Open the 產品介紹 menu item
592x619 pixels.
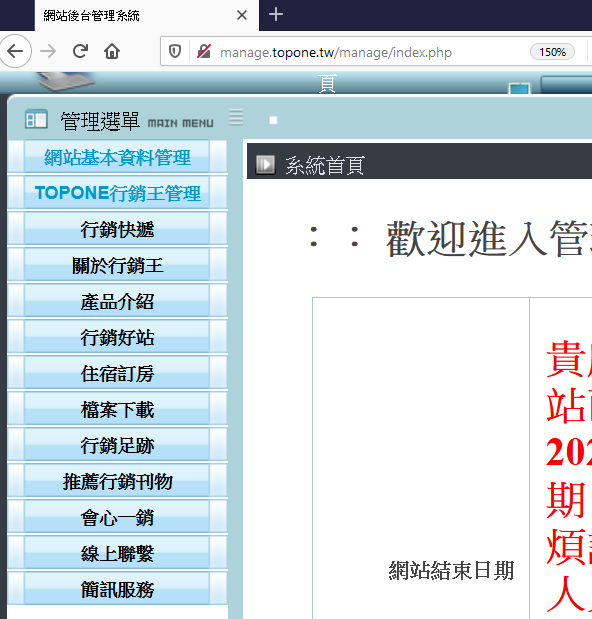coord(117,301)
